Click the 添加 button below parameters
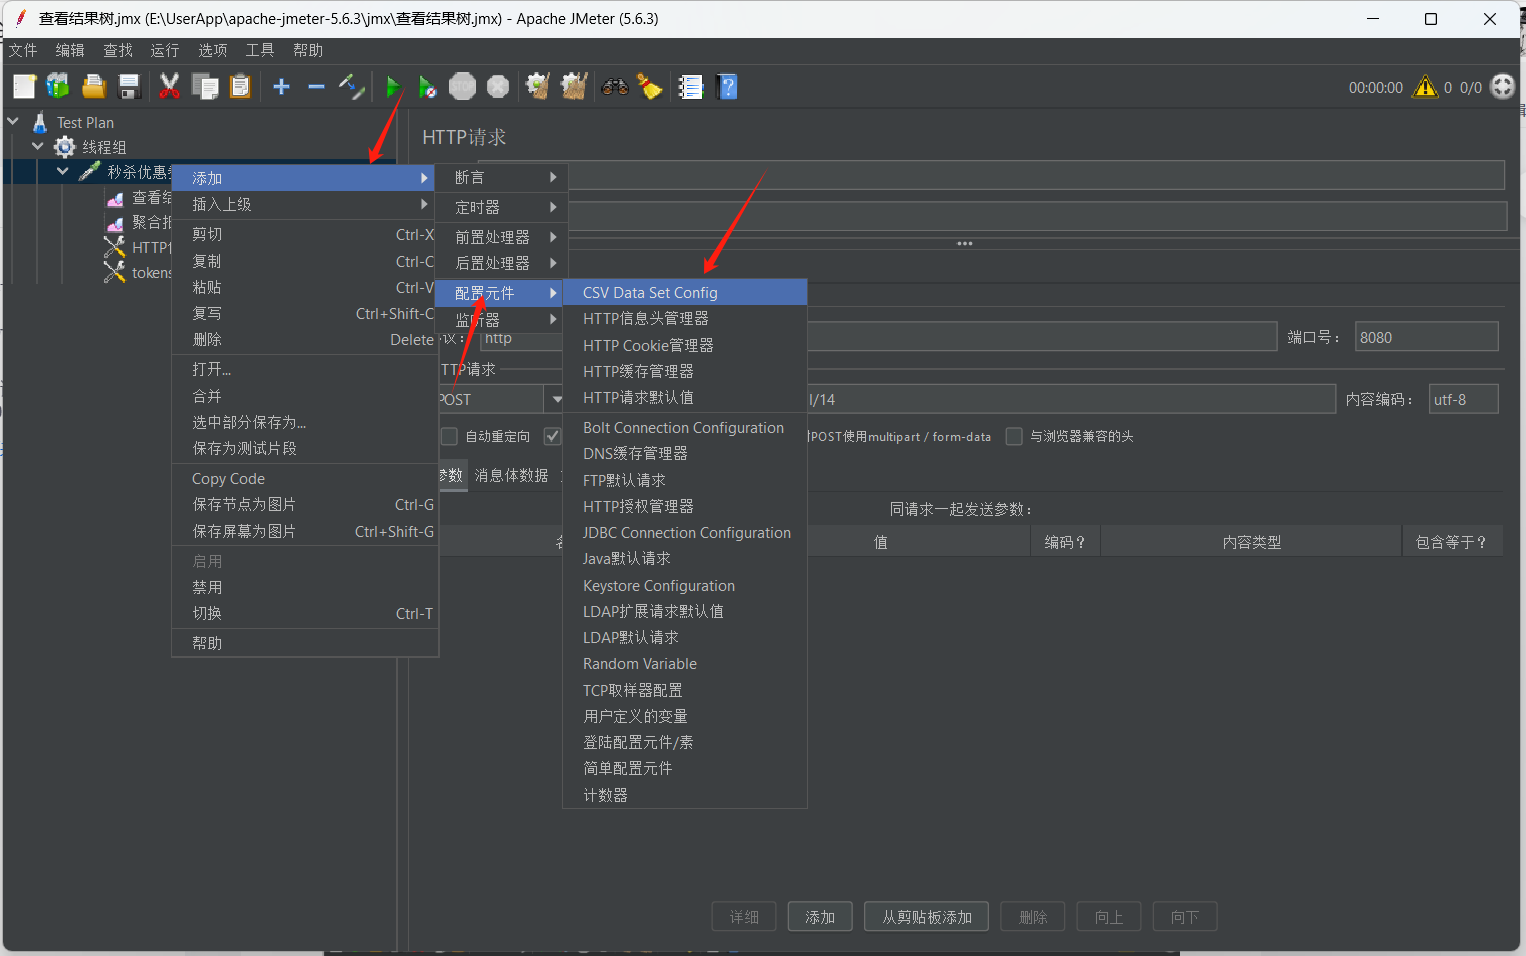Viewport: 1526px width, 956px height. coord(820,917)
